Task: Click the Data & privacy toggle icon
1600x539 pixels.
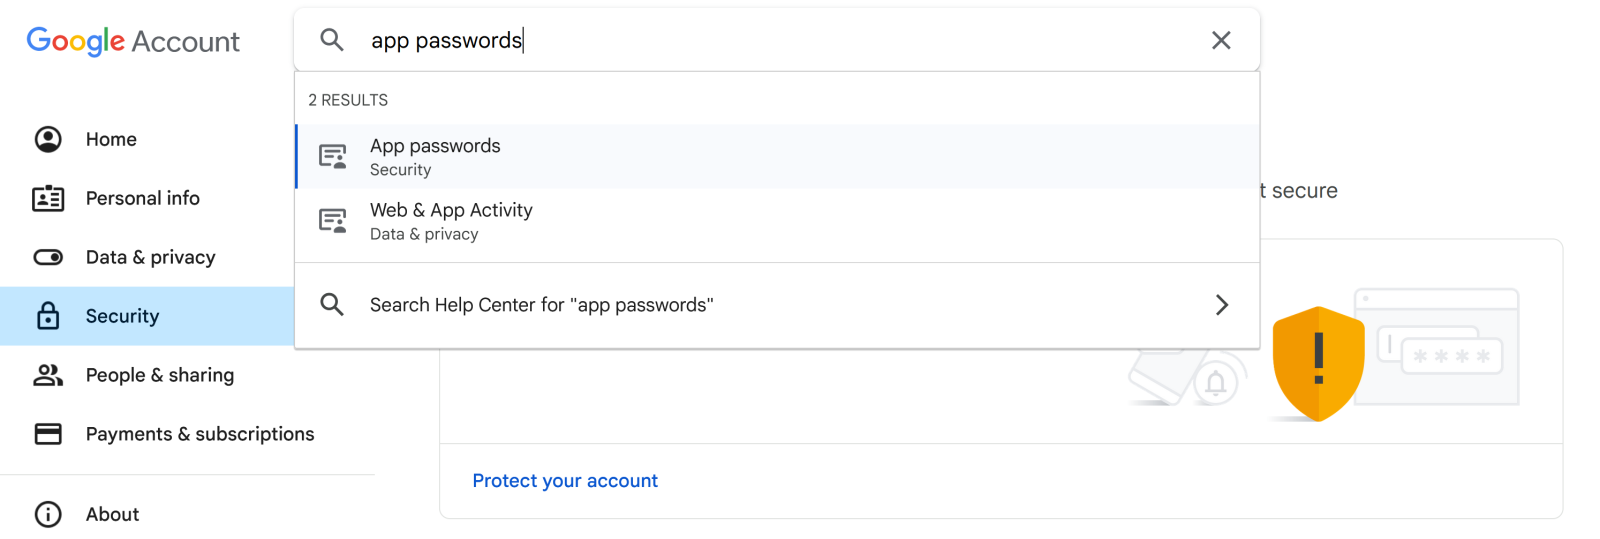Action: click(x=48, y=257)
